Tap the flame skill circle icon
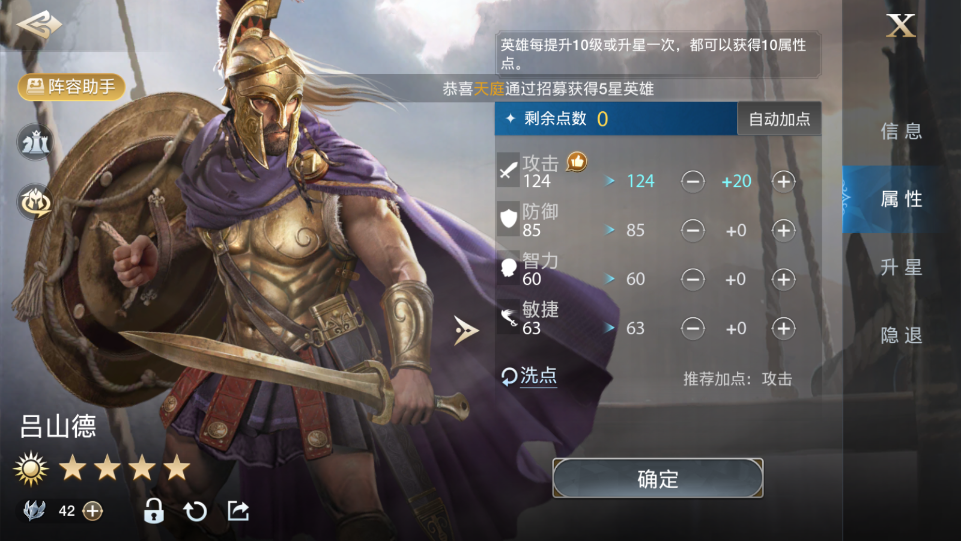The height and width of the screenshot is (541, 961). pos(35,202)
